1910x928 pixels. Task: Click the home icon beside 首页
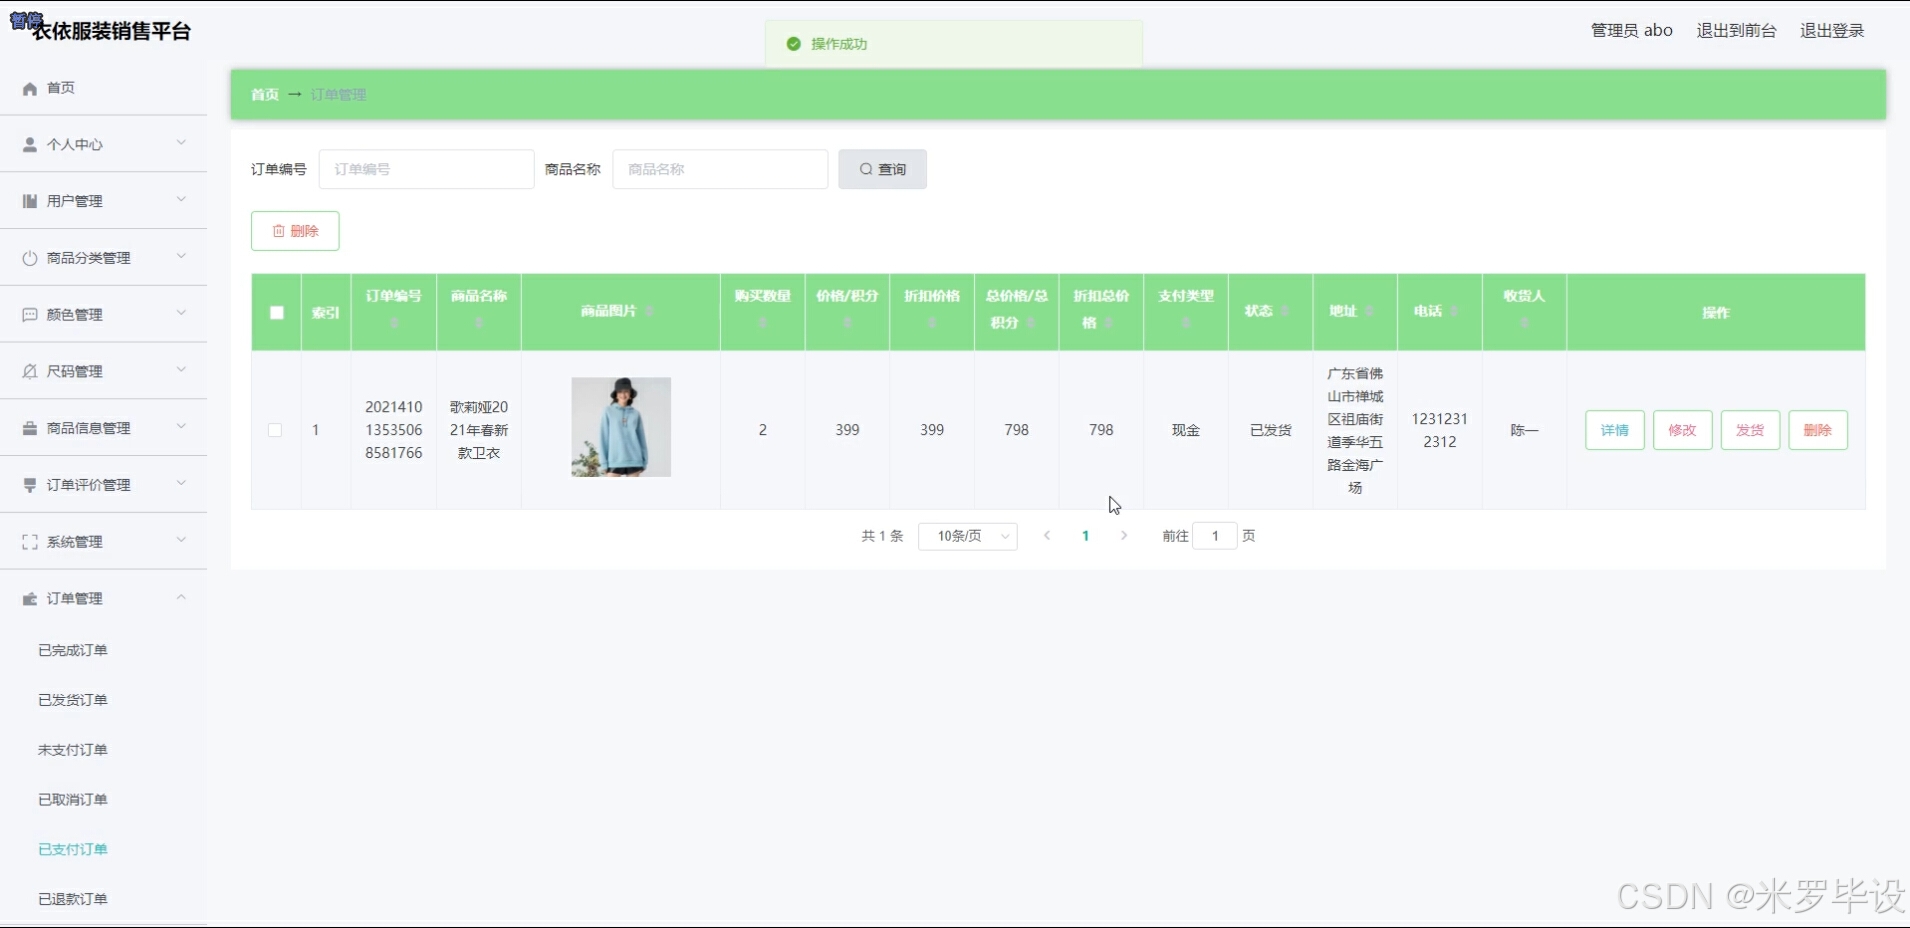pyautogui.click(x=29, y=88)
